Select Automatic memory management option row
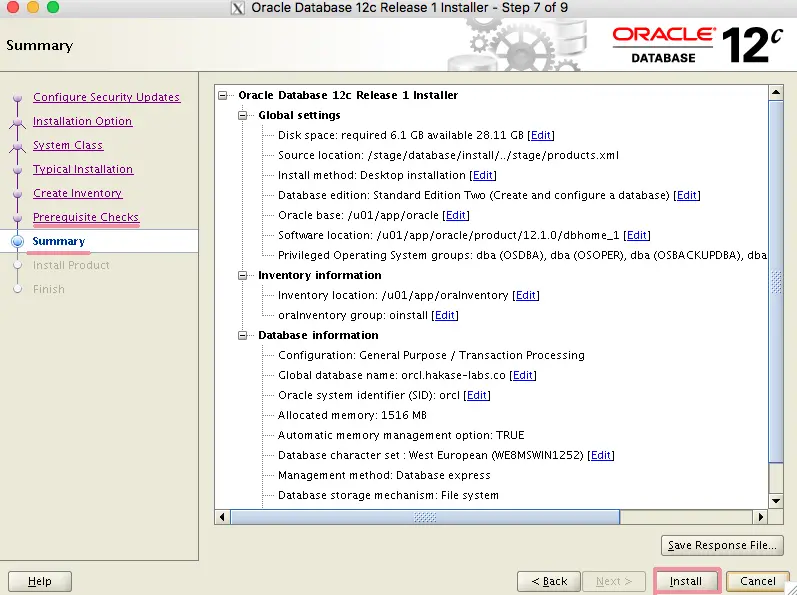Image resolution: width=797 pixels, height=595 pixels. click(401, 435)
